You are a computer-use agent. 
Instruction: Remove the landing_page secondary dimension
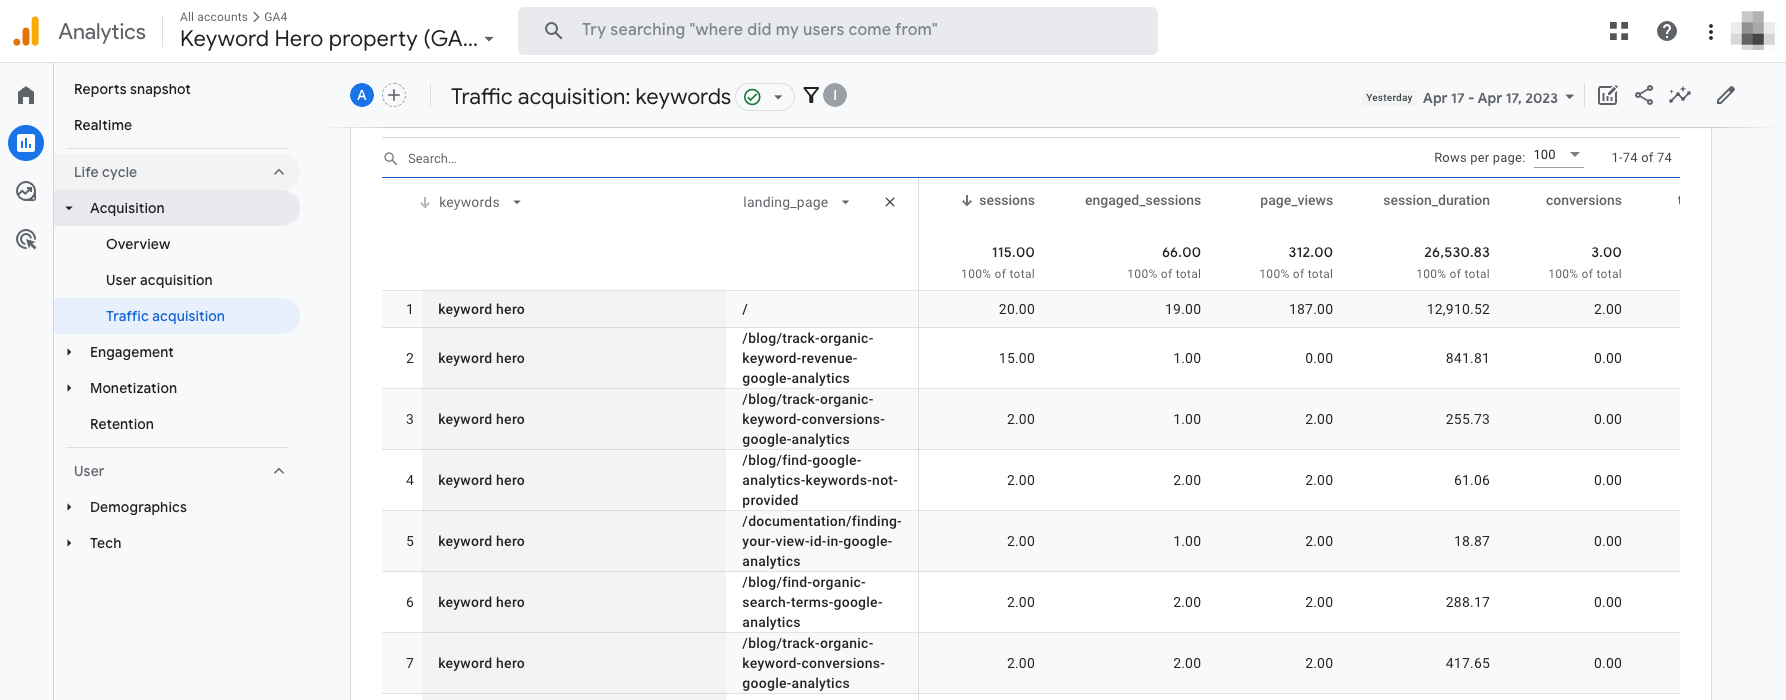point(890,202)
